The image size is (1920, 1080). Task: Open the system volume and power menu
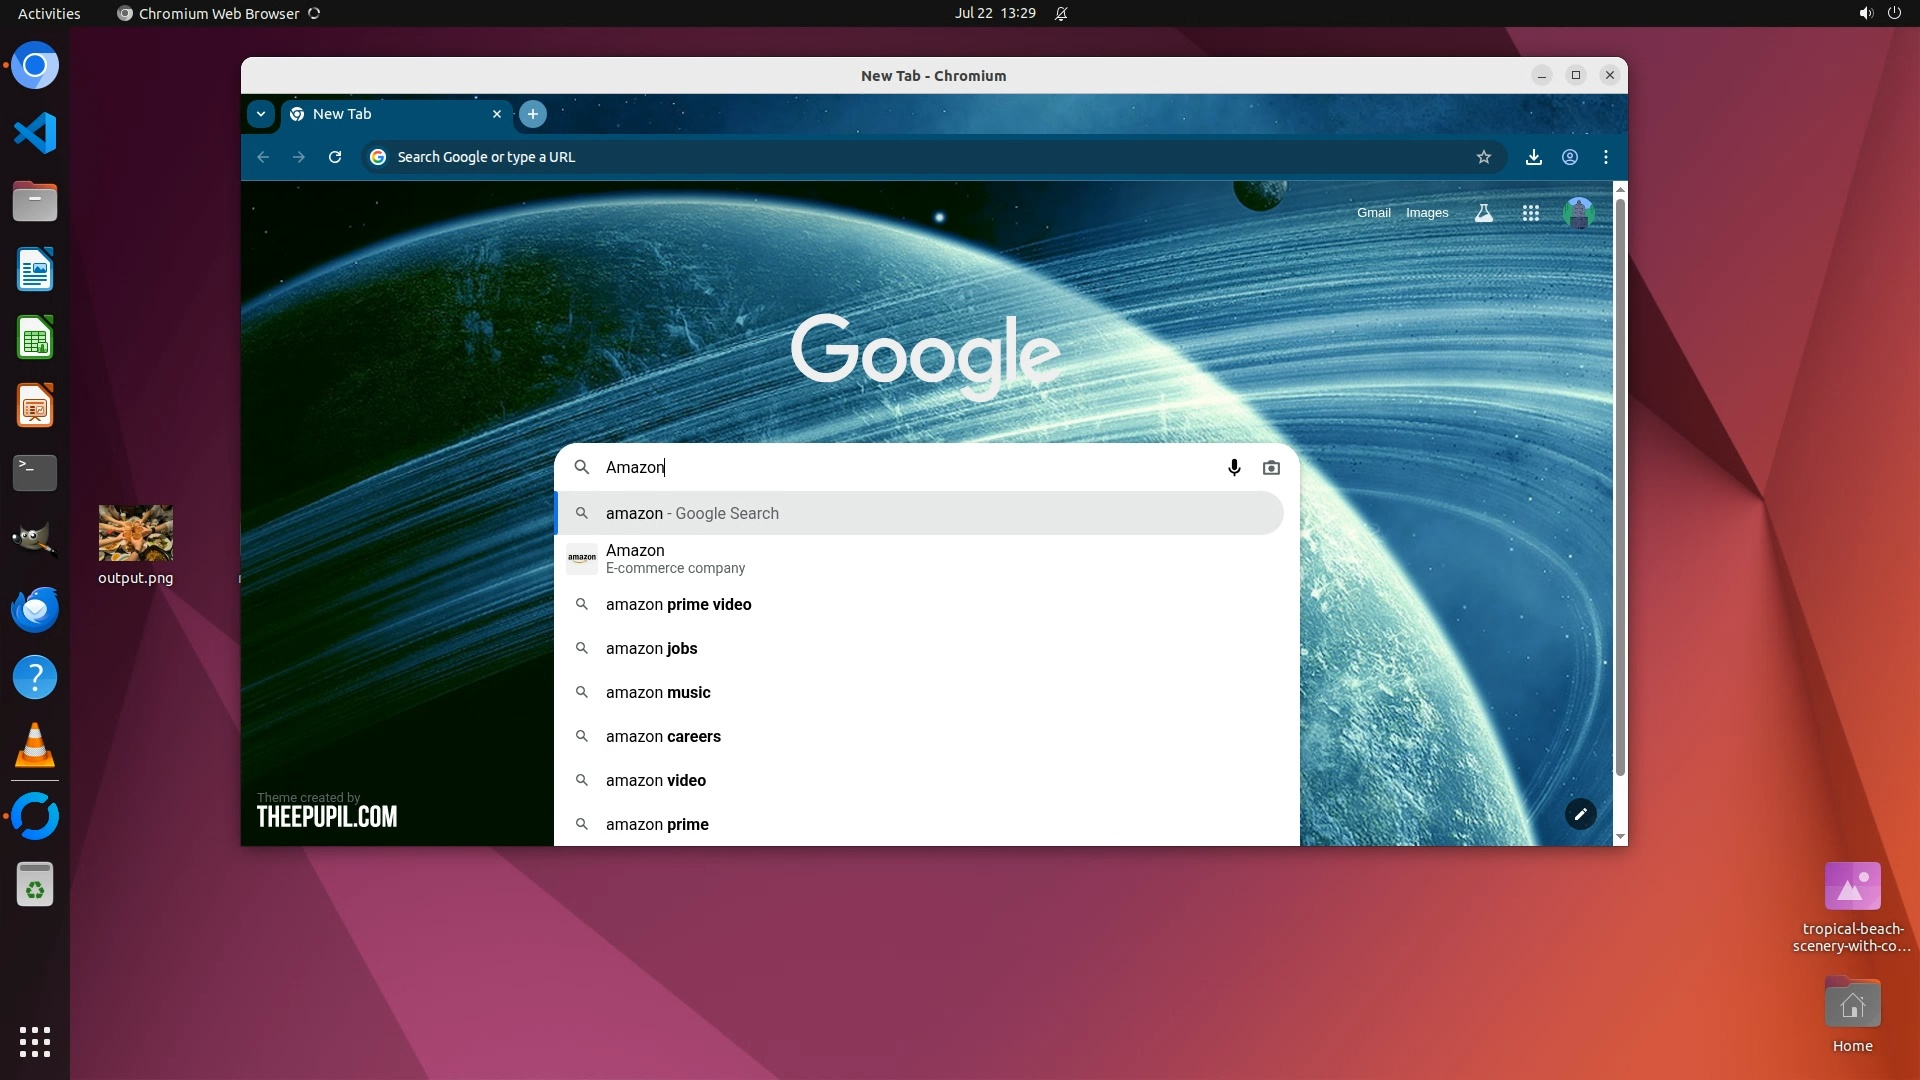click(x=1879, y=14)
